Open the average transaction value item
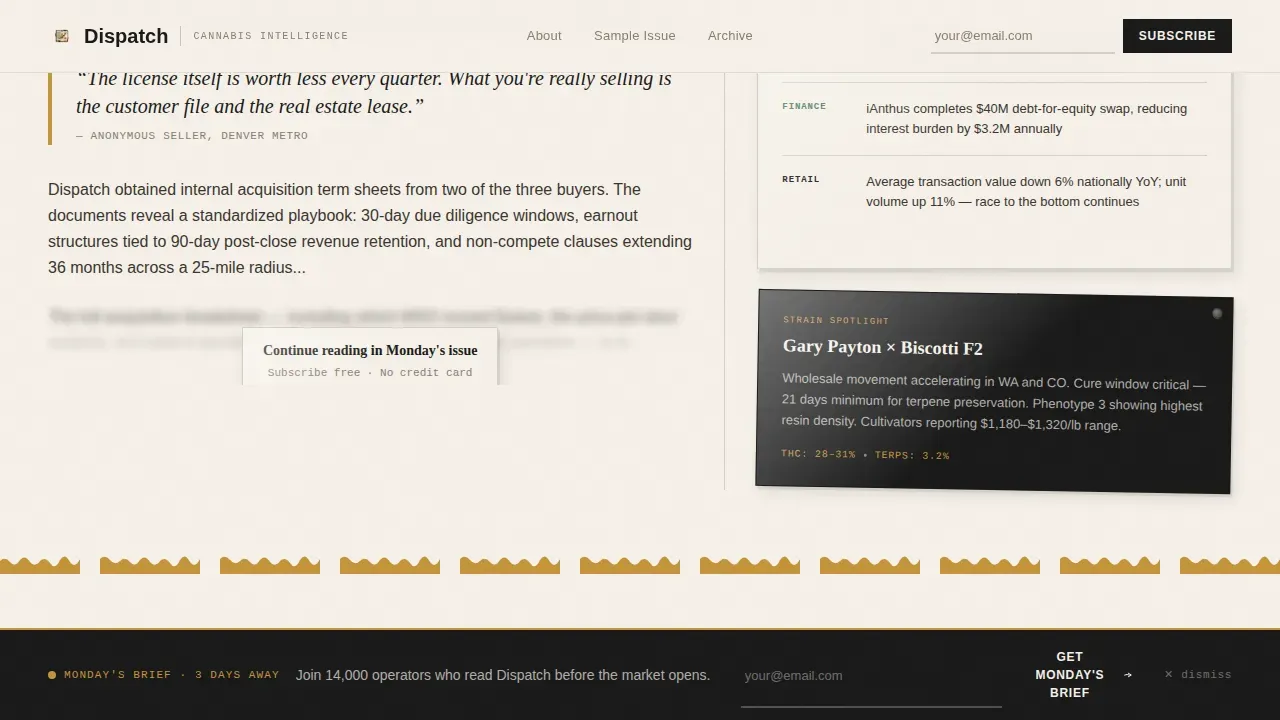 [x=1027, y=192]
